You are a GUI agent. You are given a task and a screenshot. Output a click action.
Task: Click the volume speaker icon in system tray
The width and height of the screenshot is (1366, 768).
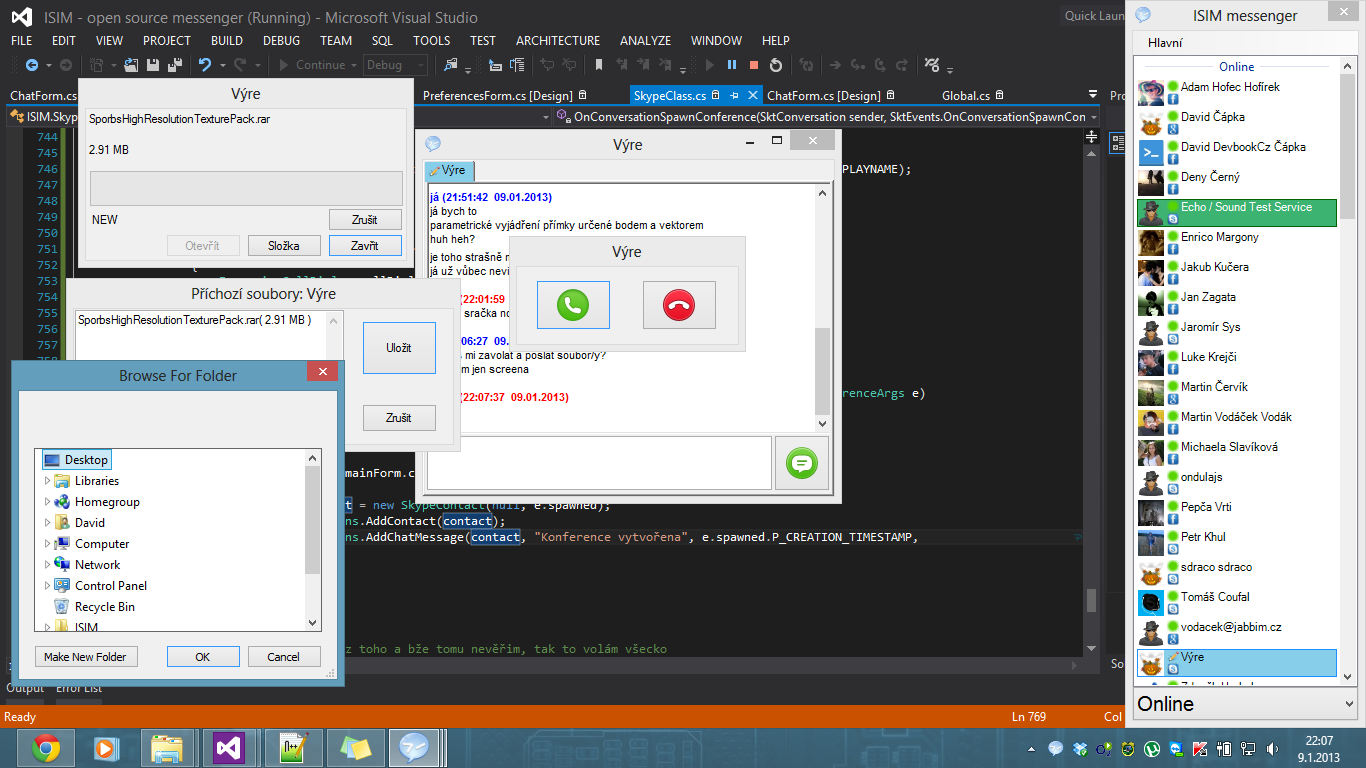pos(1272,748)
